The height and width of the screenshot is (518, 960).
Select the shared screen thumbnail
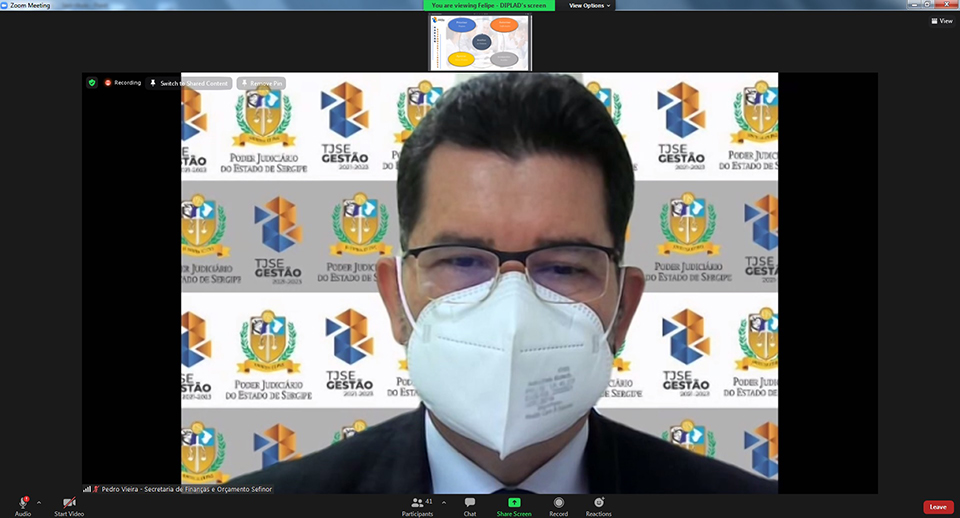[480, 43]
